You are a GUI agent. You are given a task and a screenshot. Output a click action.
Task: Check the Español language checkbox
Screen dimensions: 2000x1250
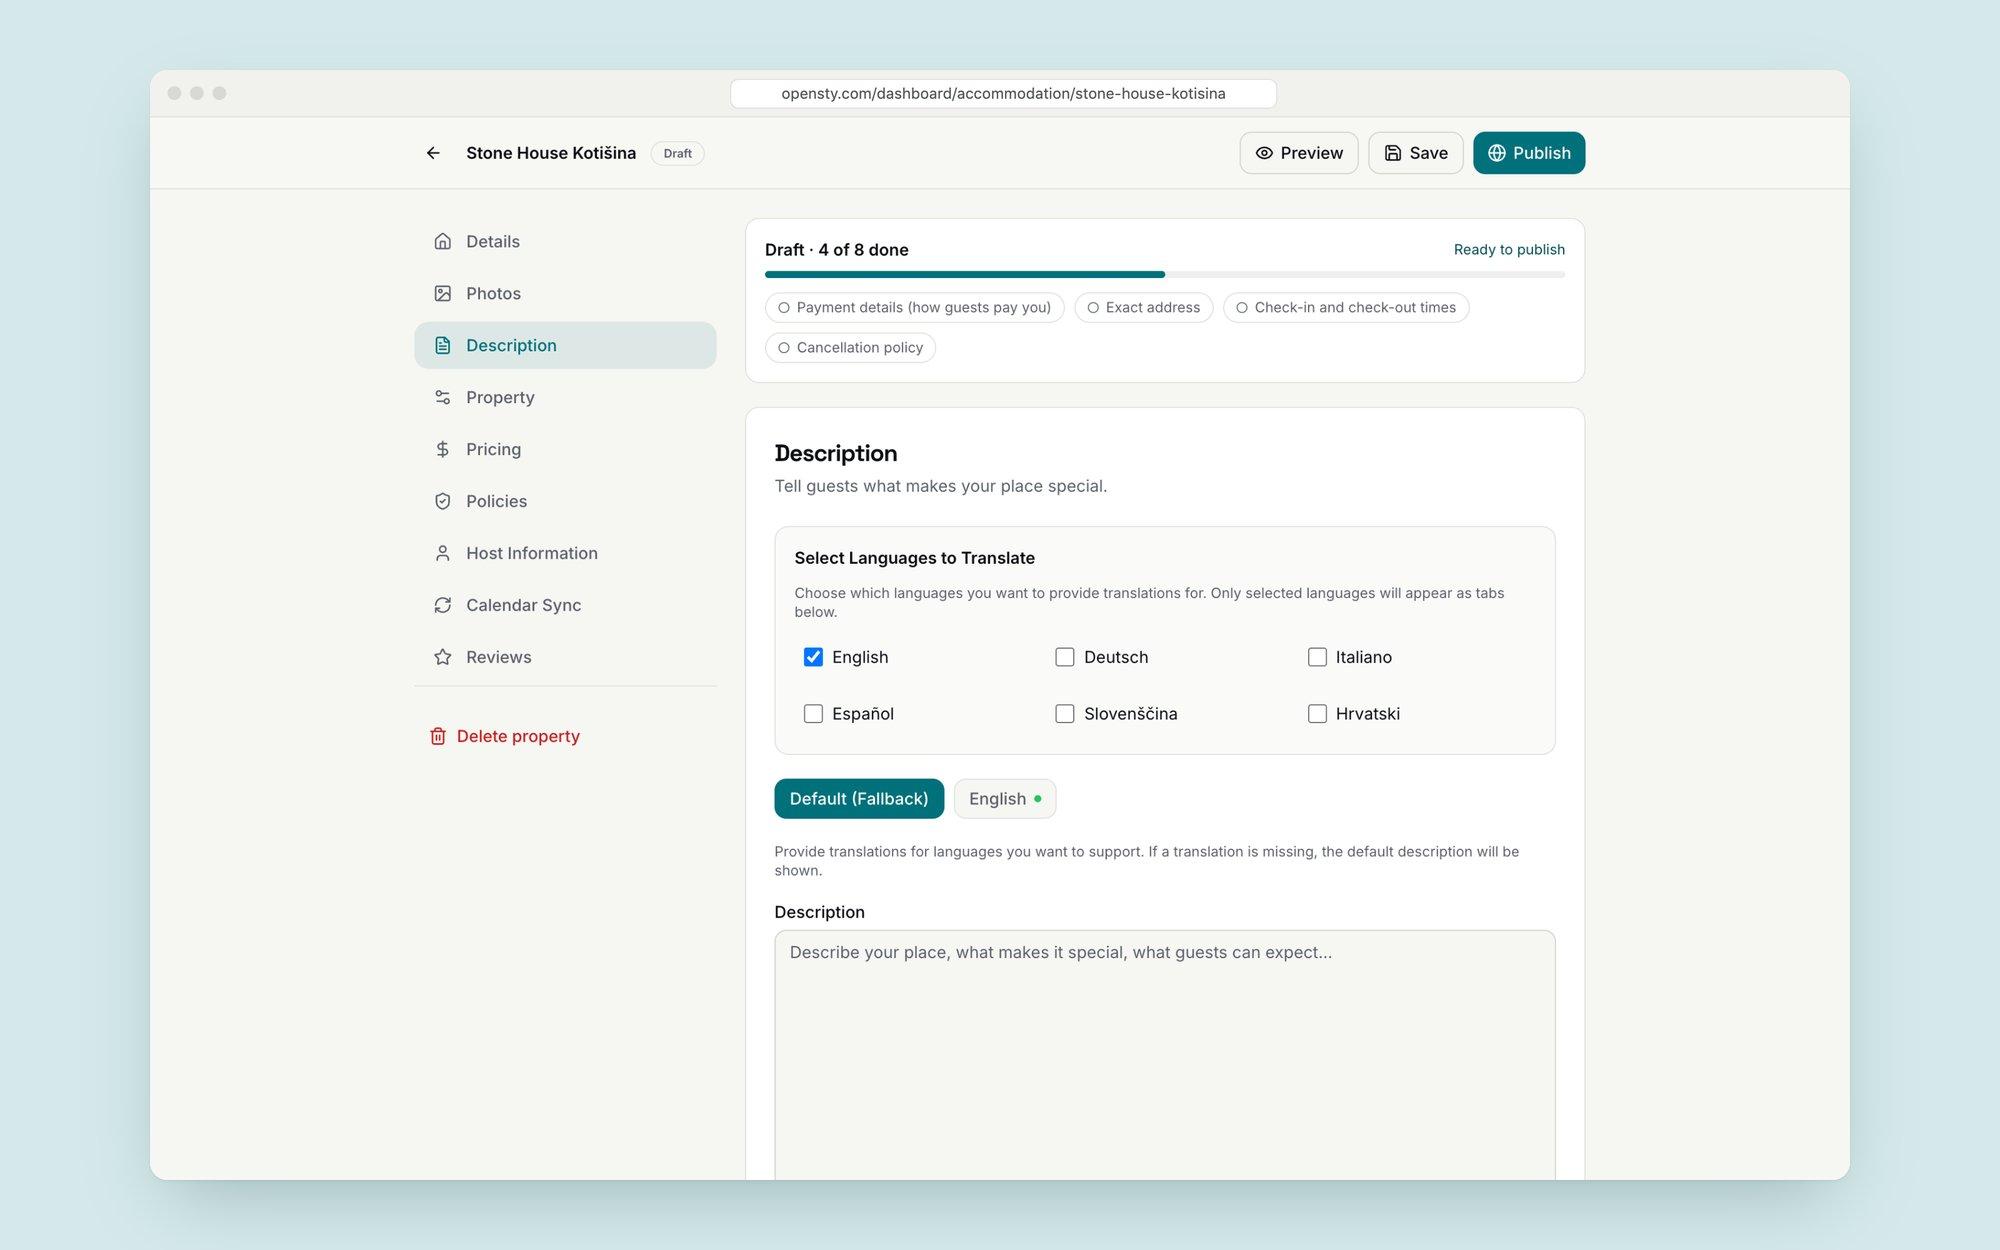tap(813, 714)
